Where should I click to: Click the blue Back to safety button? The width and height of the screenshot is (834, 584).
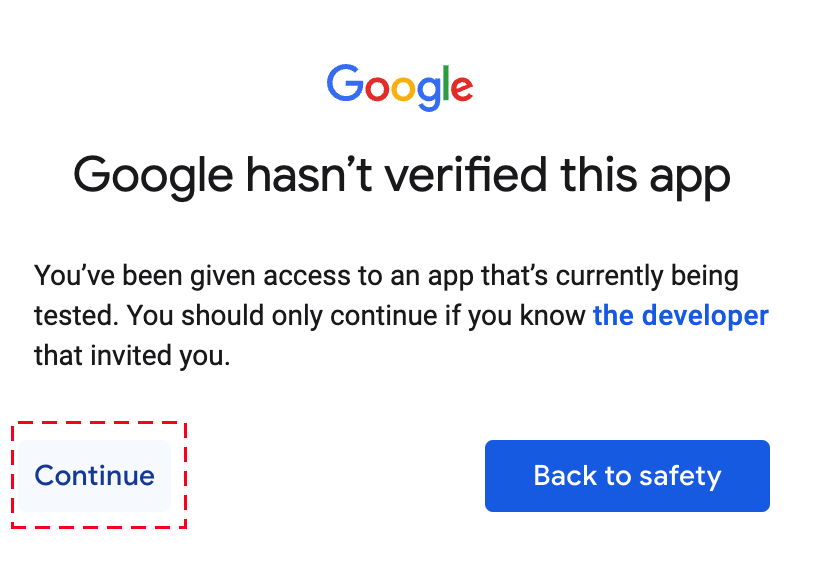click(627, 475)
